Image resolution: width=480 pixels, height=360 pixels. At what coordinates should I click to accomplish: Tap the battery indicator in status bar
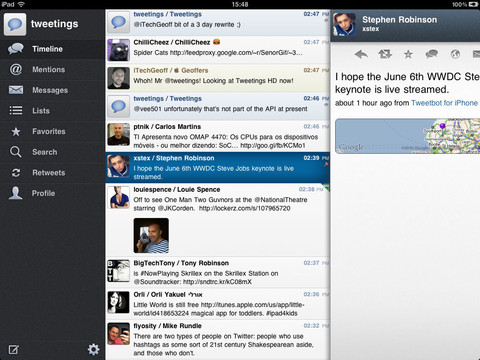click(473, 4)
